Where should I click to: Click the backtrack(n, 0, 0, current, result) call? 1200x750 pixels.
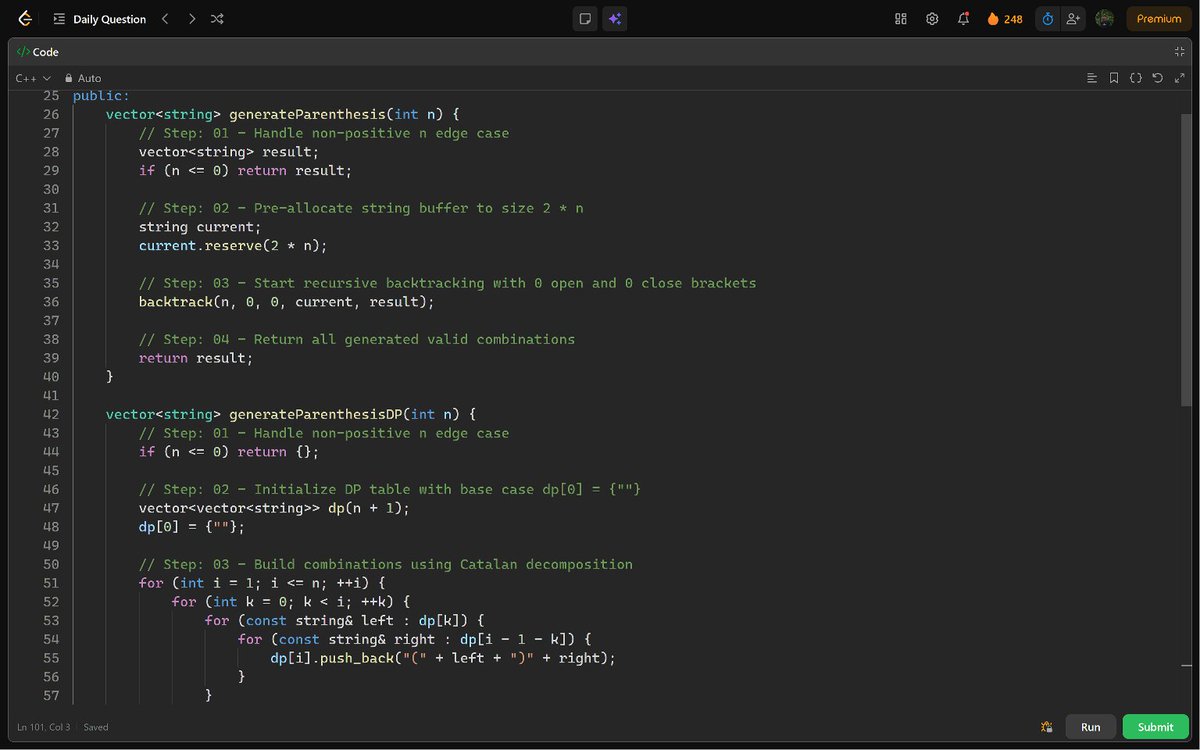click(287, 302)
